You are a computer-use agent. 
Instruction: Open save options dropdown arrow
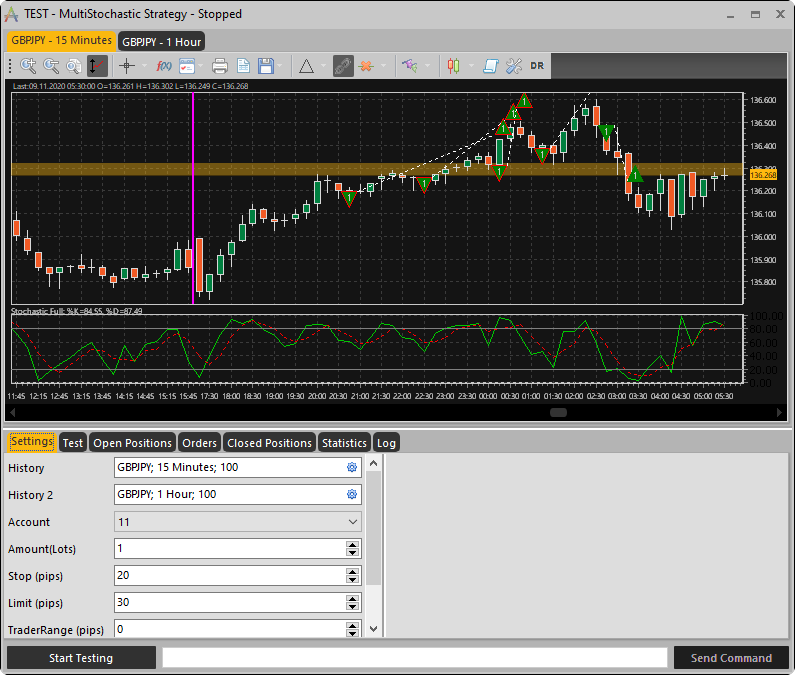(x=280, y=65)
